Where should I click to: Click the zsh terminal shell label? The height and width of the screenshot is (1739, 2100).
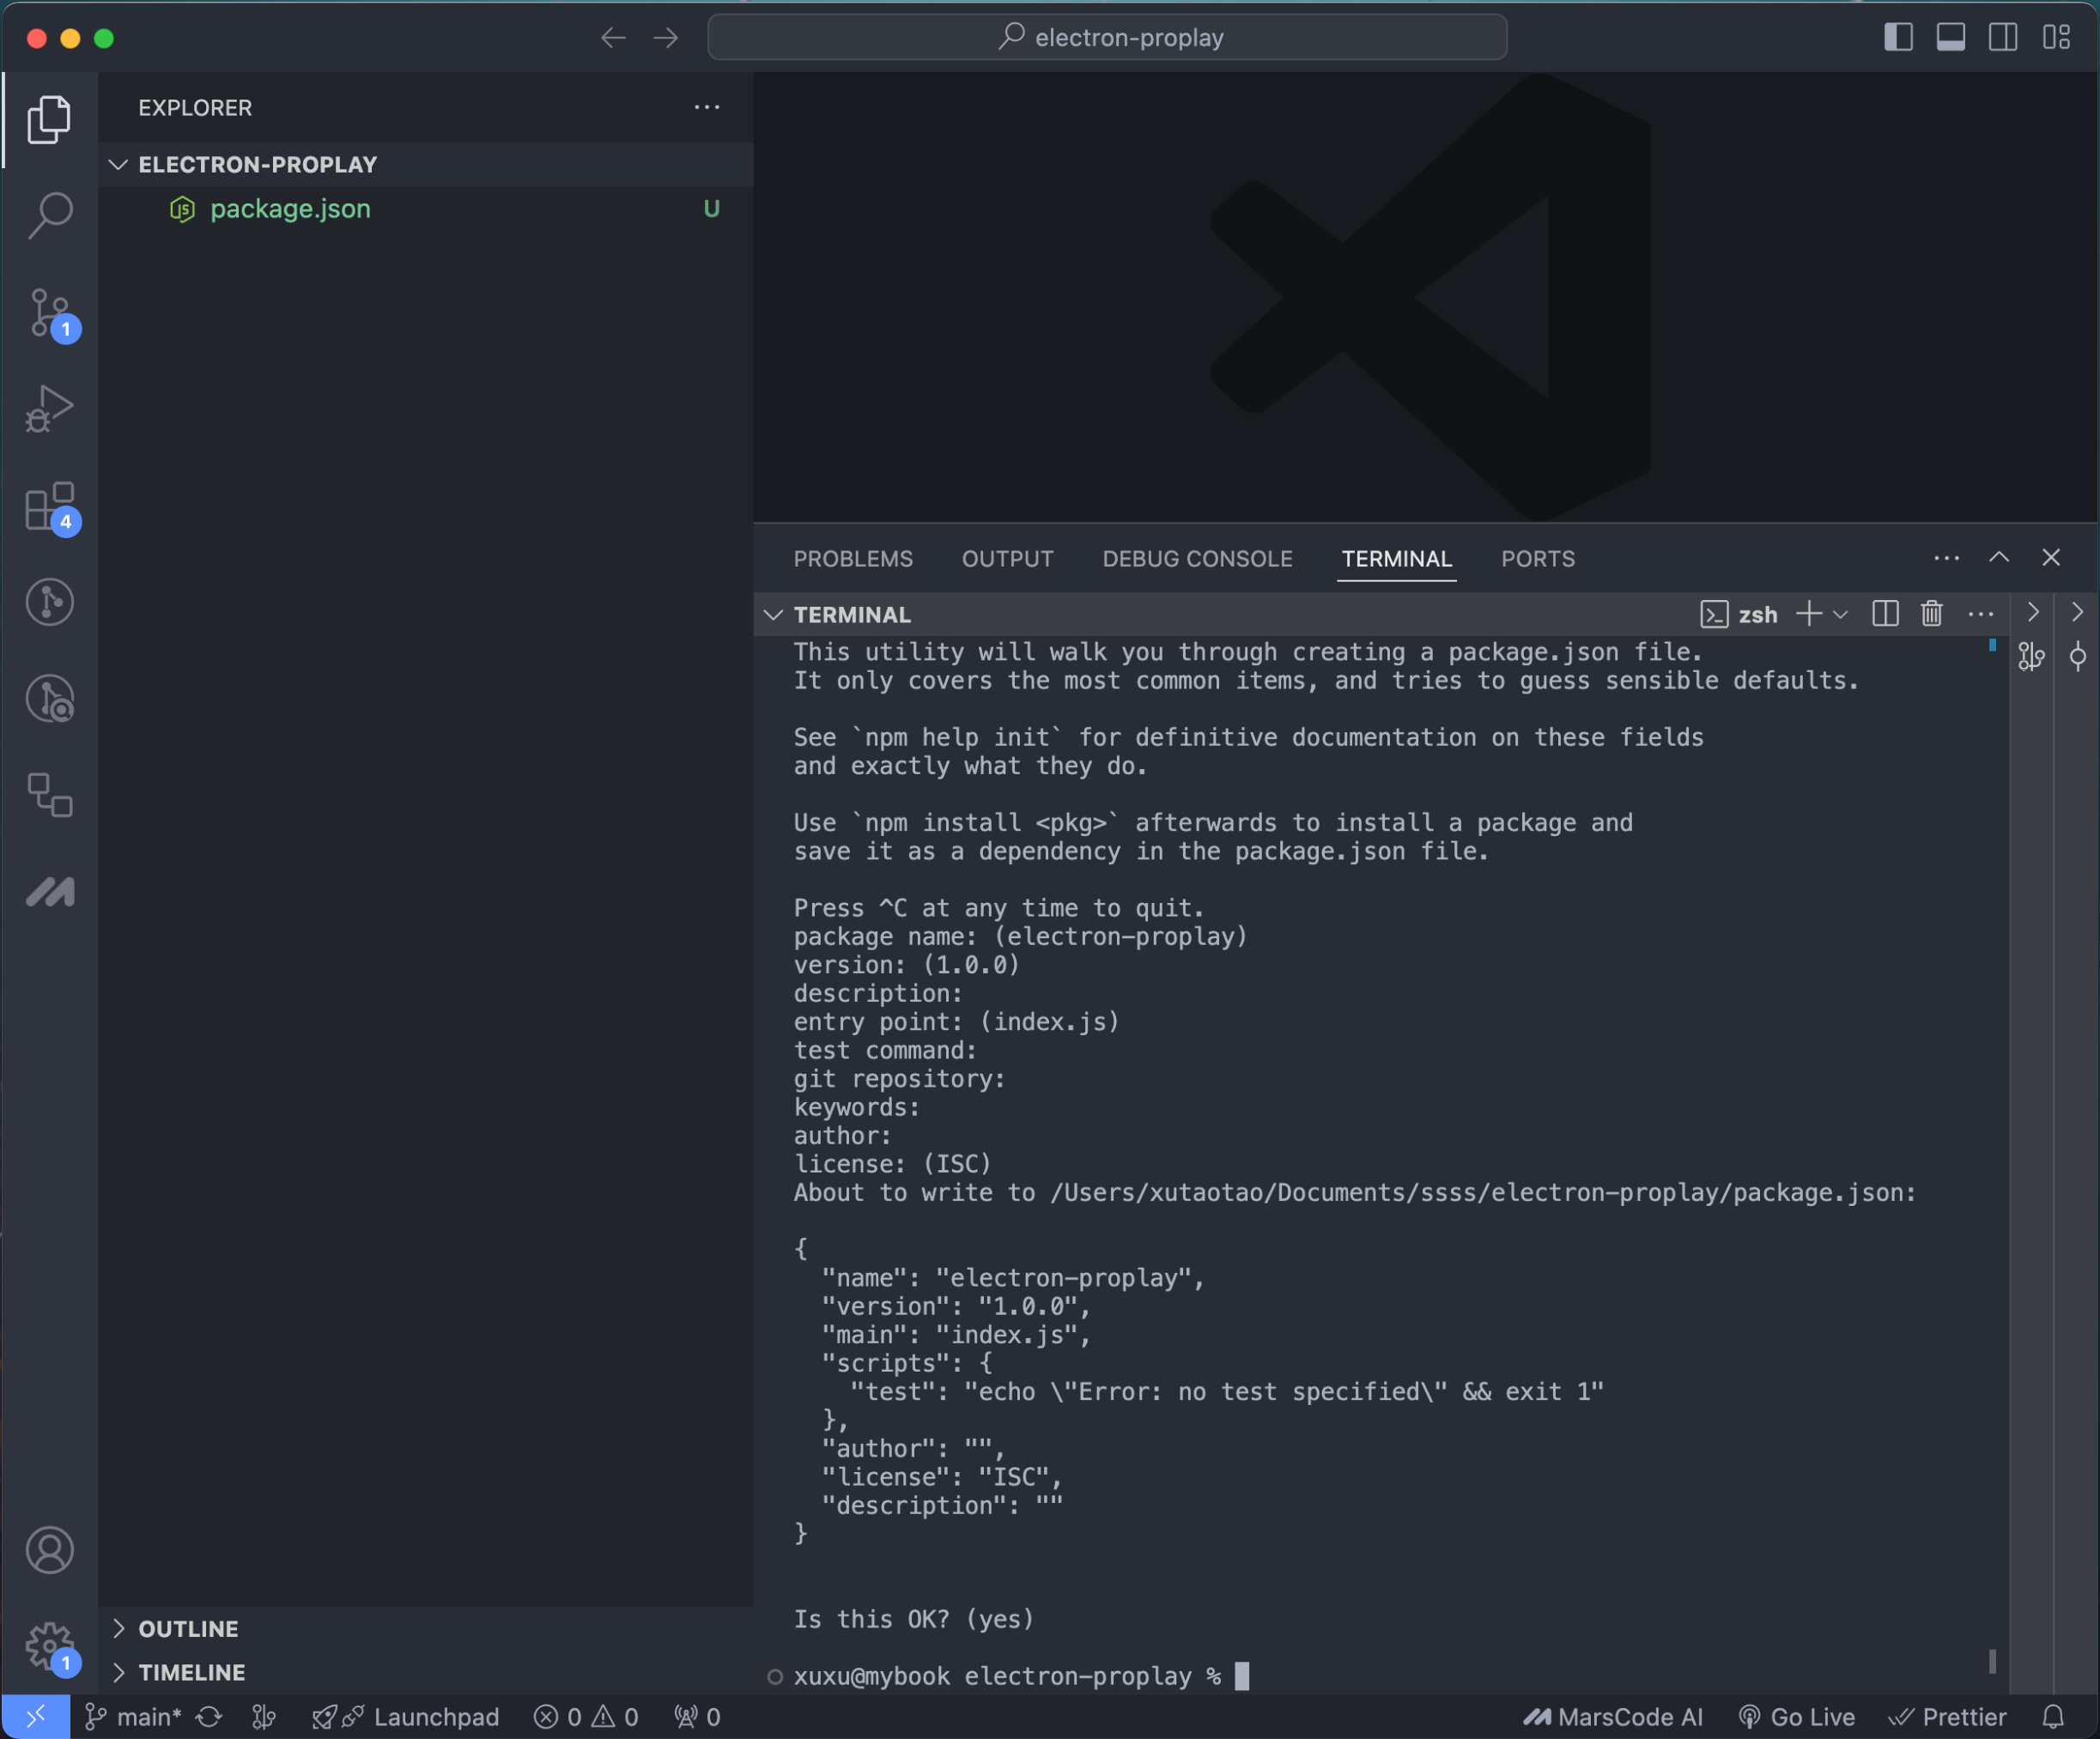coord(1739,615)
